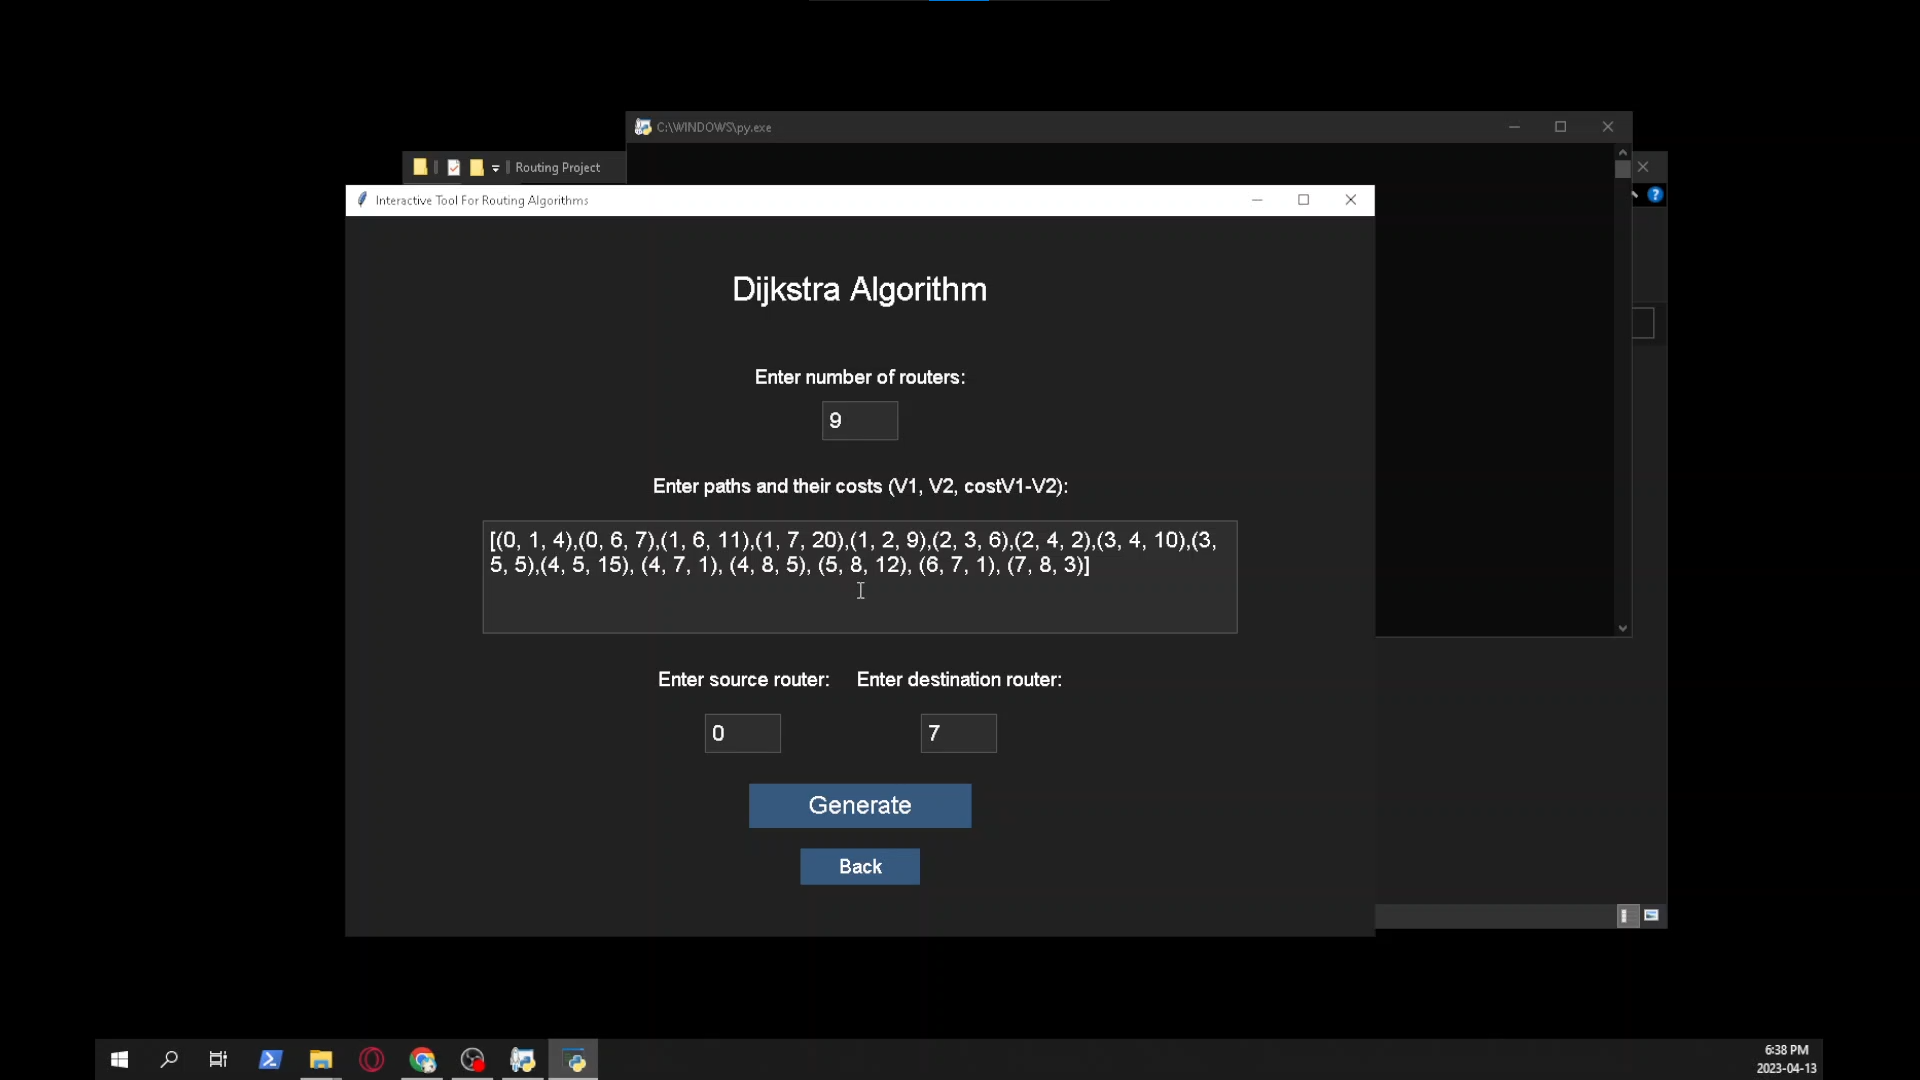Open the Opera browser taskbar icon
The image size is (1920, 1080).
coord(371,1059)
